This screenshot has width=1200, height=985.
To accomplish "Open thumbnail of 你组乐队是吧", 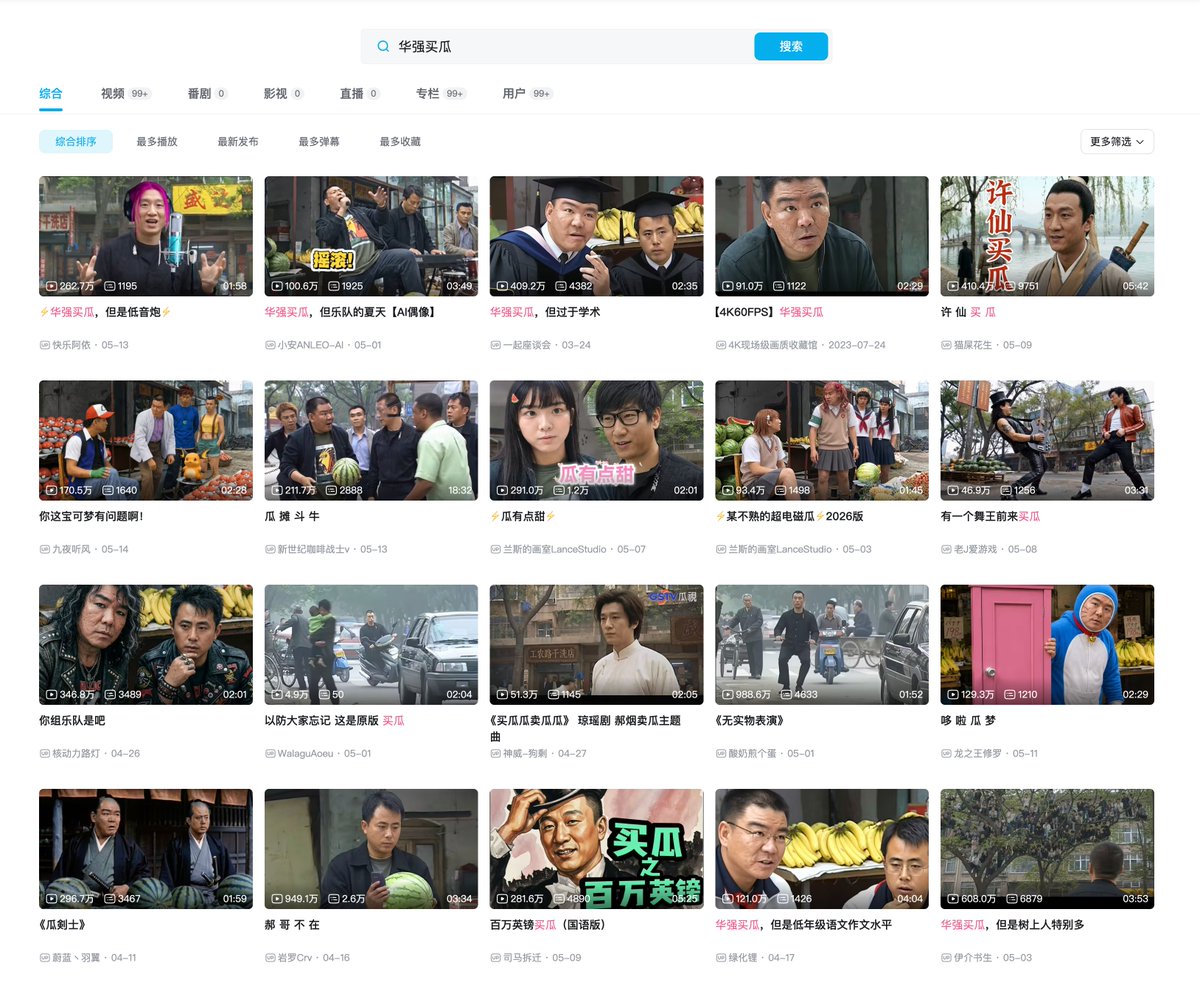I will 146,645.
